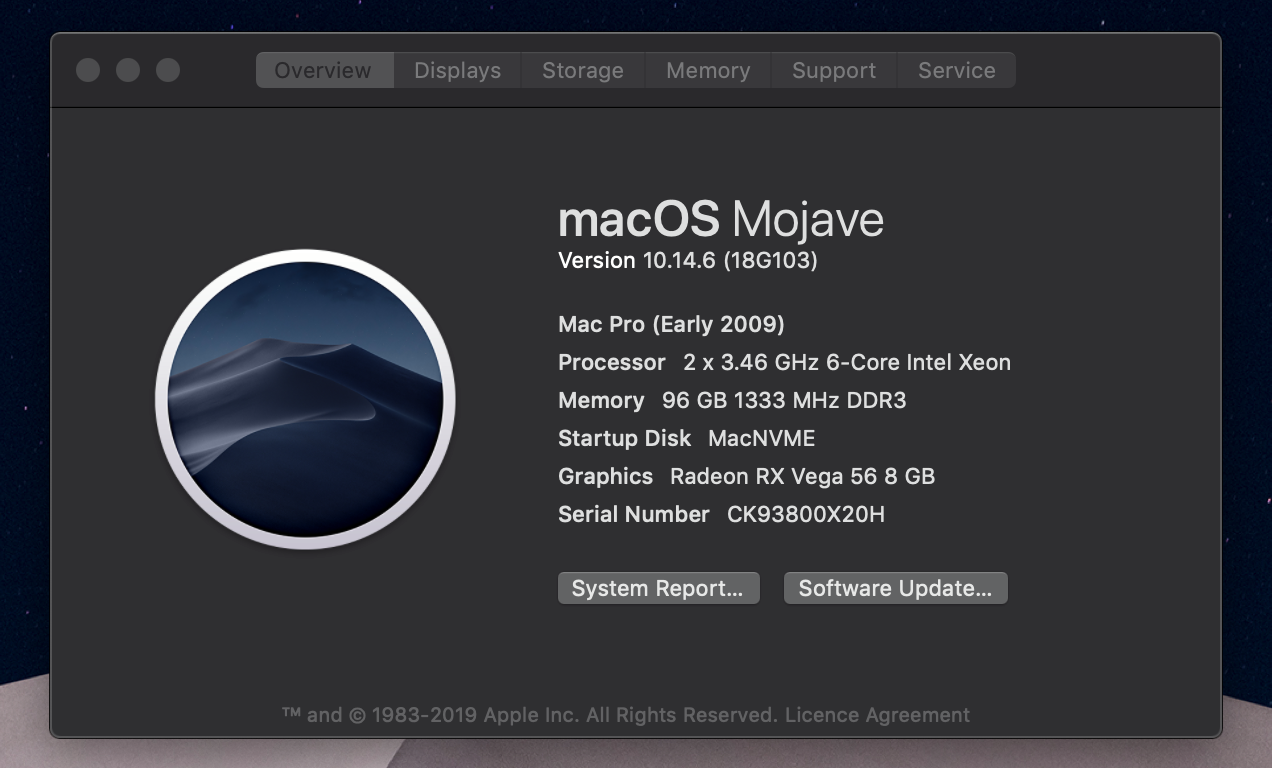Image resolution: width=1272 pixels, height=768 pixels.
Task: Click the System Report... button
Action: click(x=658, y=588)
